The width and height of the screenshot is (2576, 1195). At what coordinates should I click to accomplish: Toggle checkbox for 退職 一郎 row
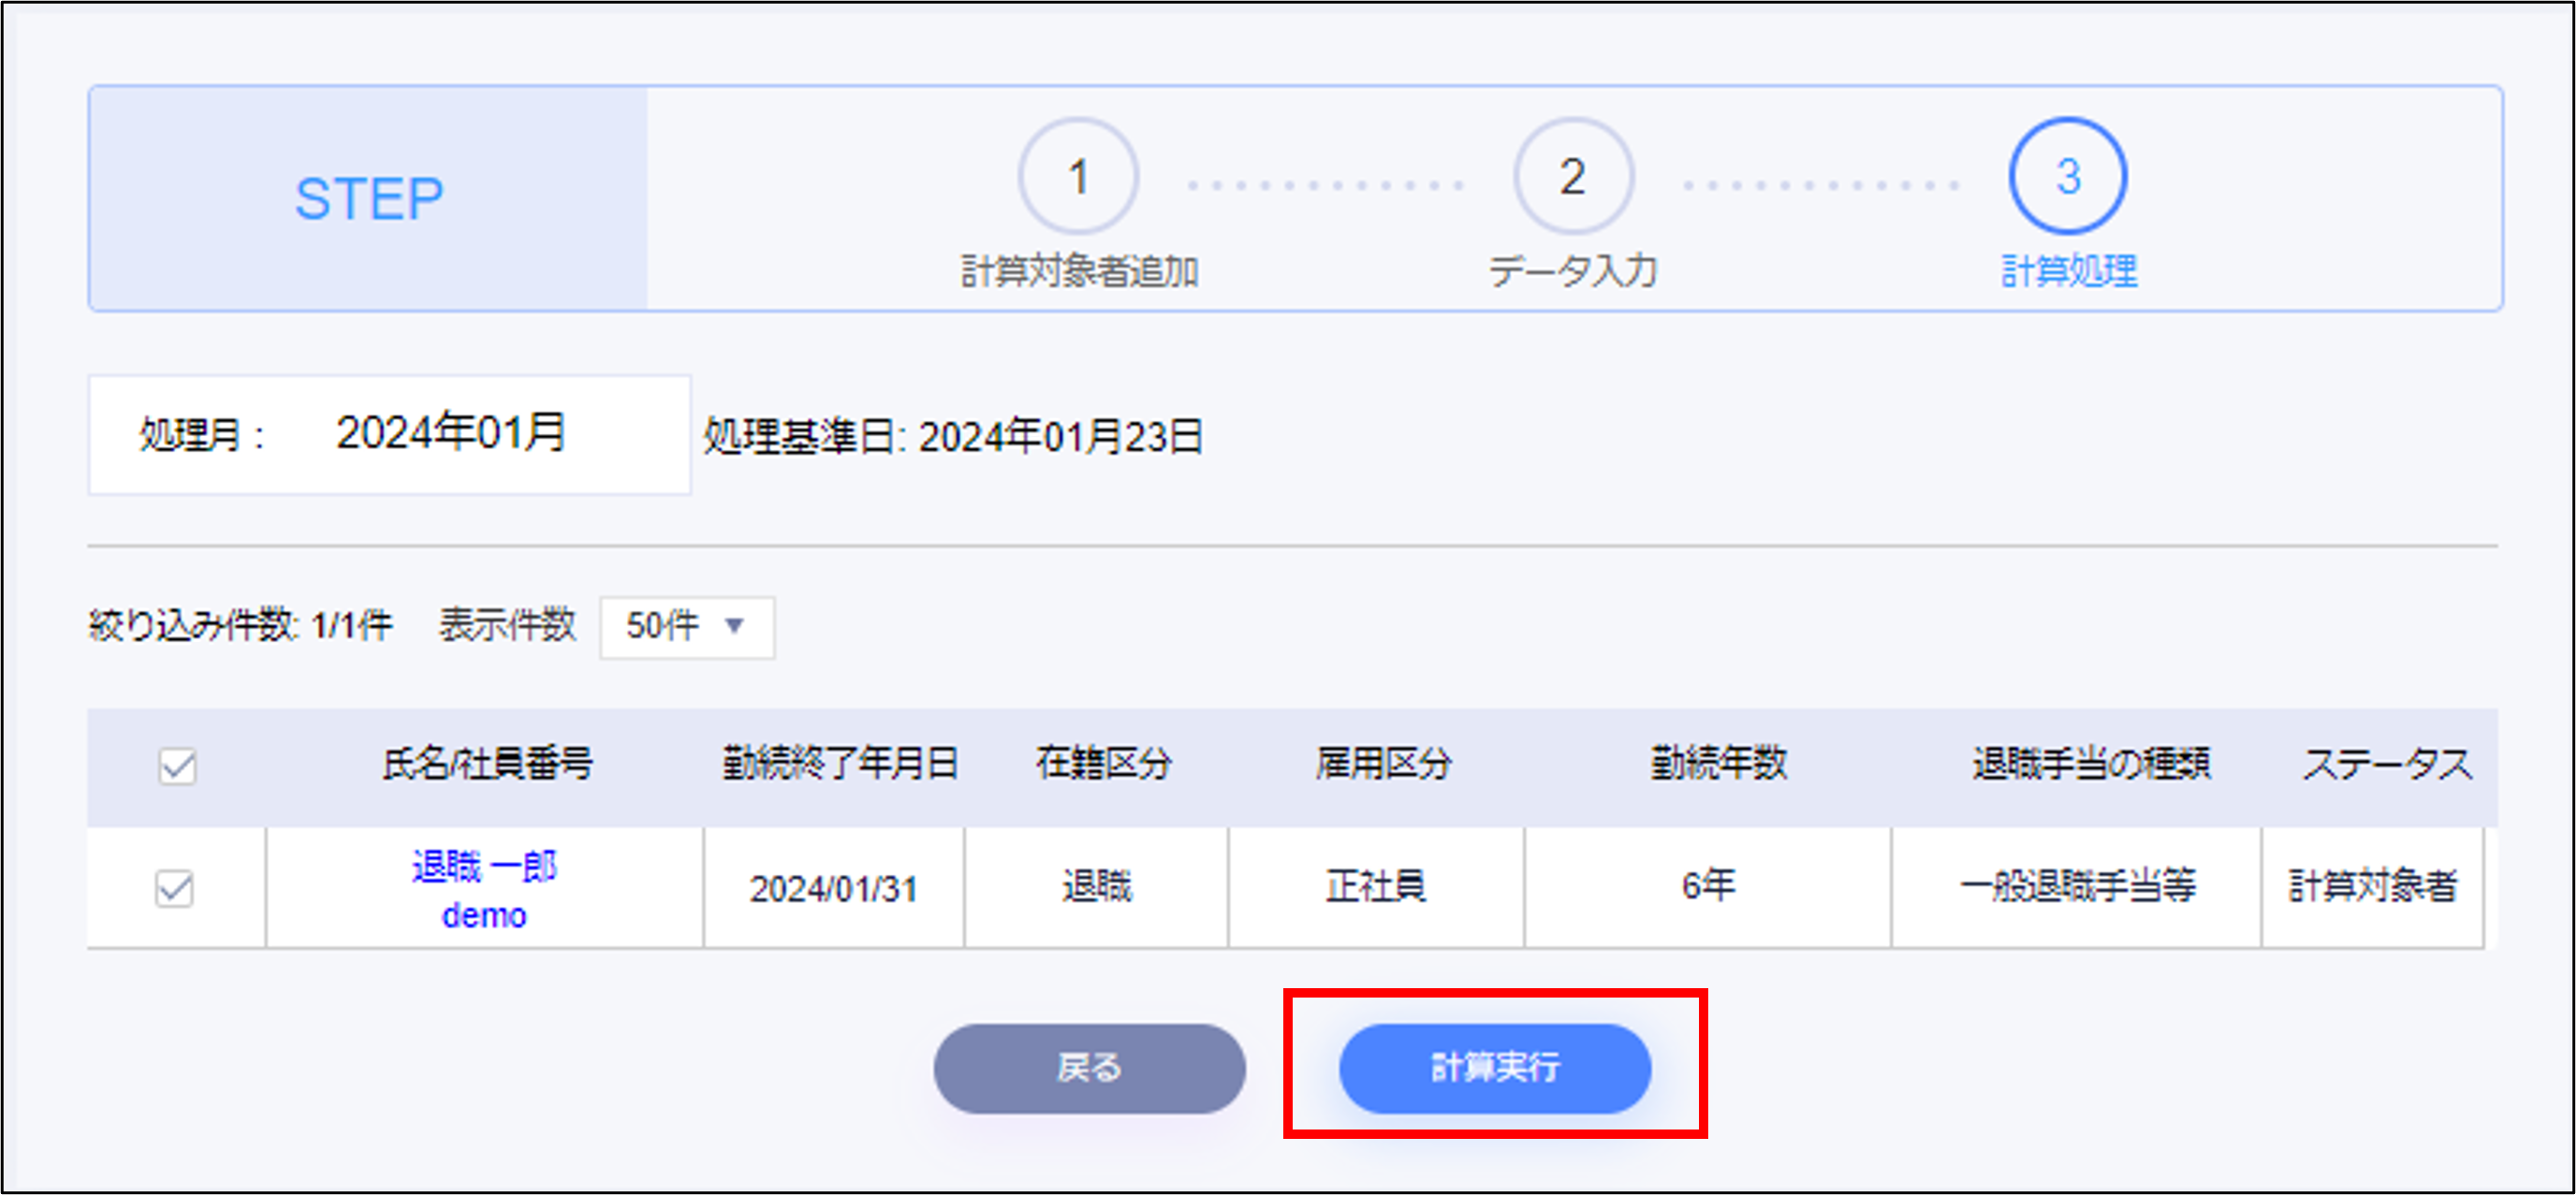point(174,887)
